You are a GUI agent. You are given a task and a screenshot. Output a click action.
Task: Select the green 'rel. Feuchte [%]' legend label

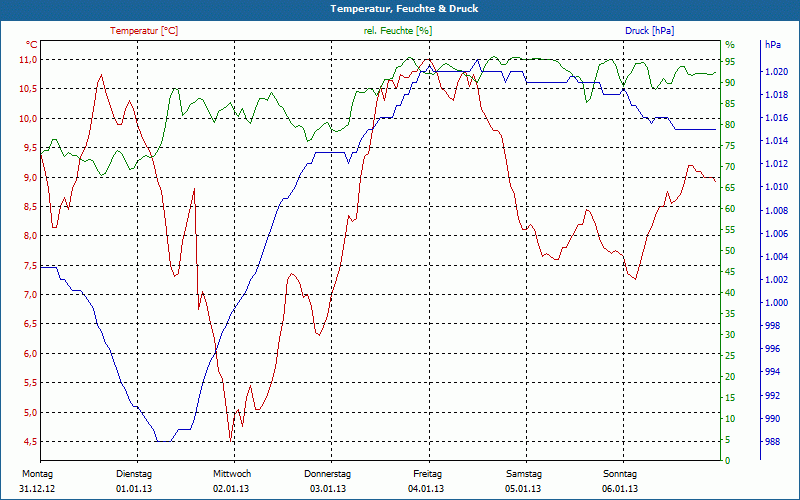[x=397, y=31]
